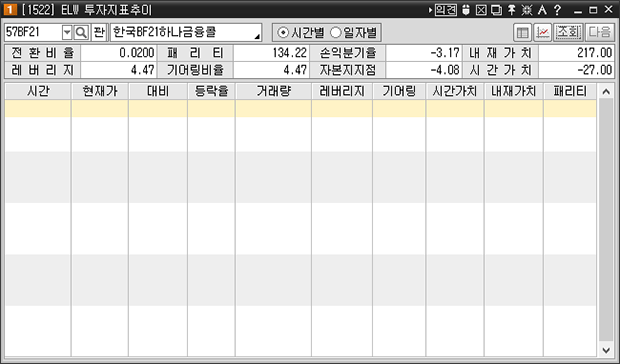Click the 시간가치 column header
The height and width of the screenshot is (364, 620).
tap(455, 92)
